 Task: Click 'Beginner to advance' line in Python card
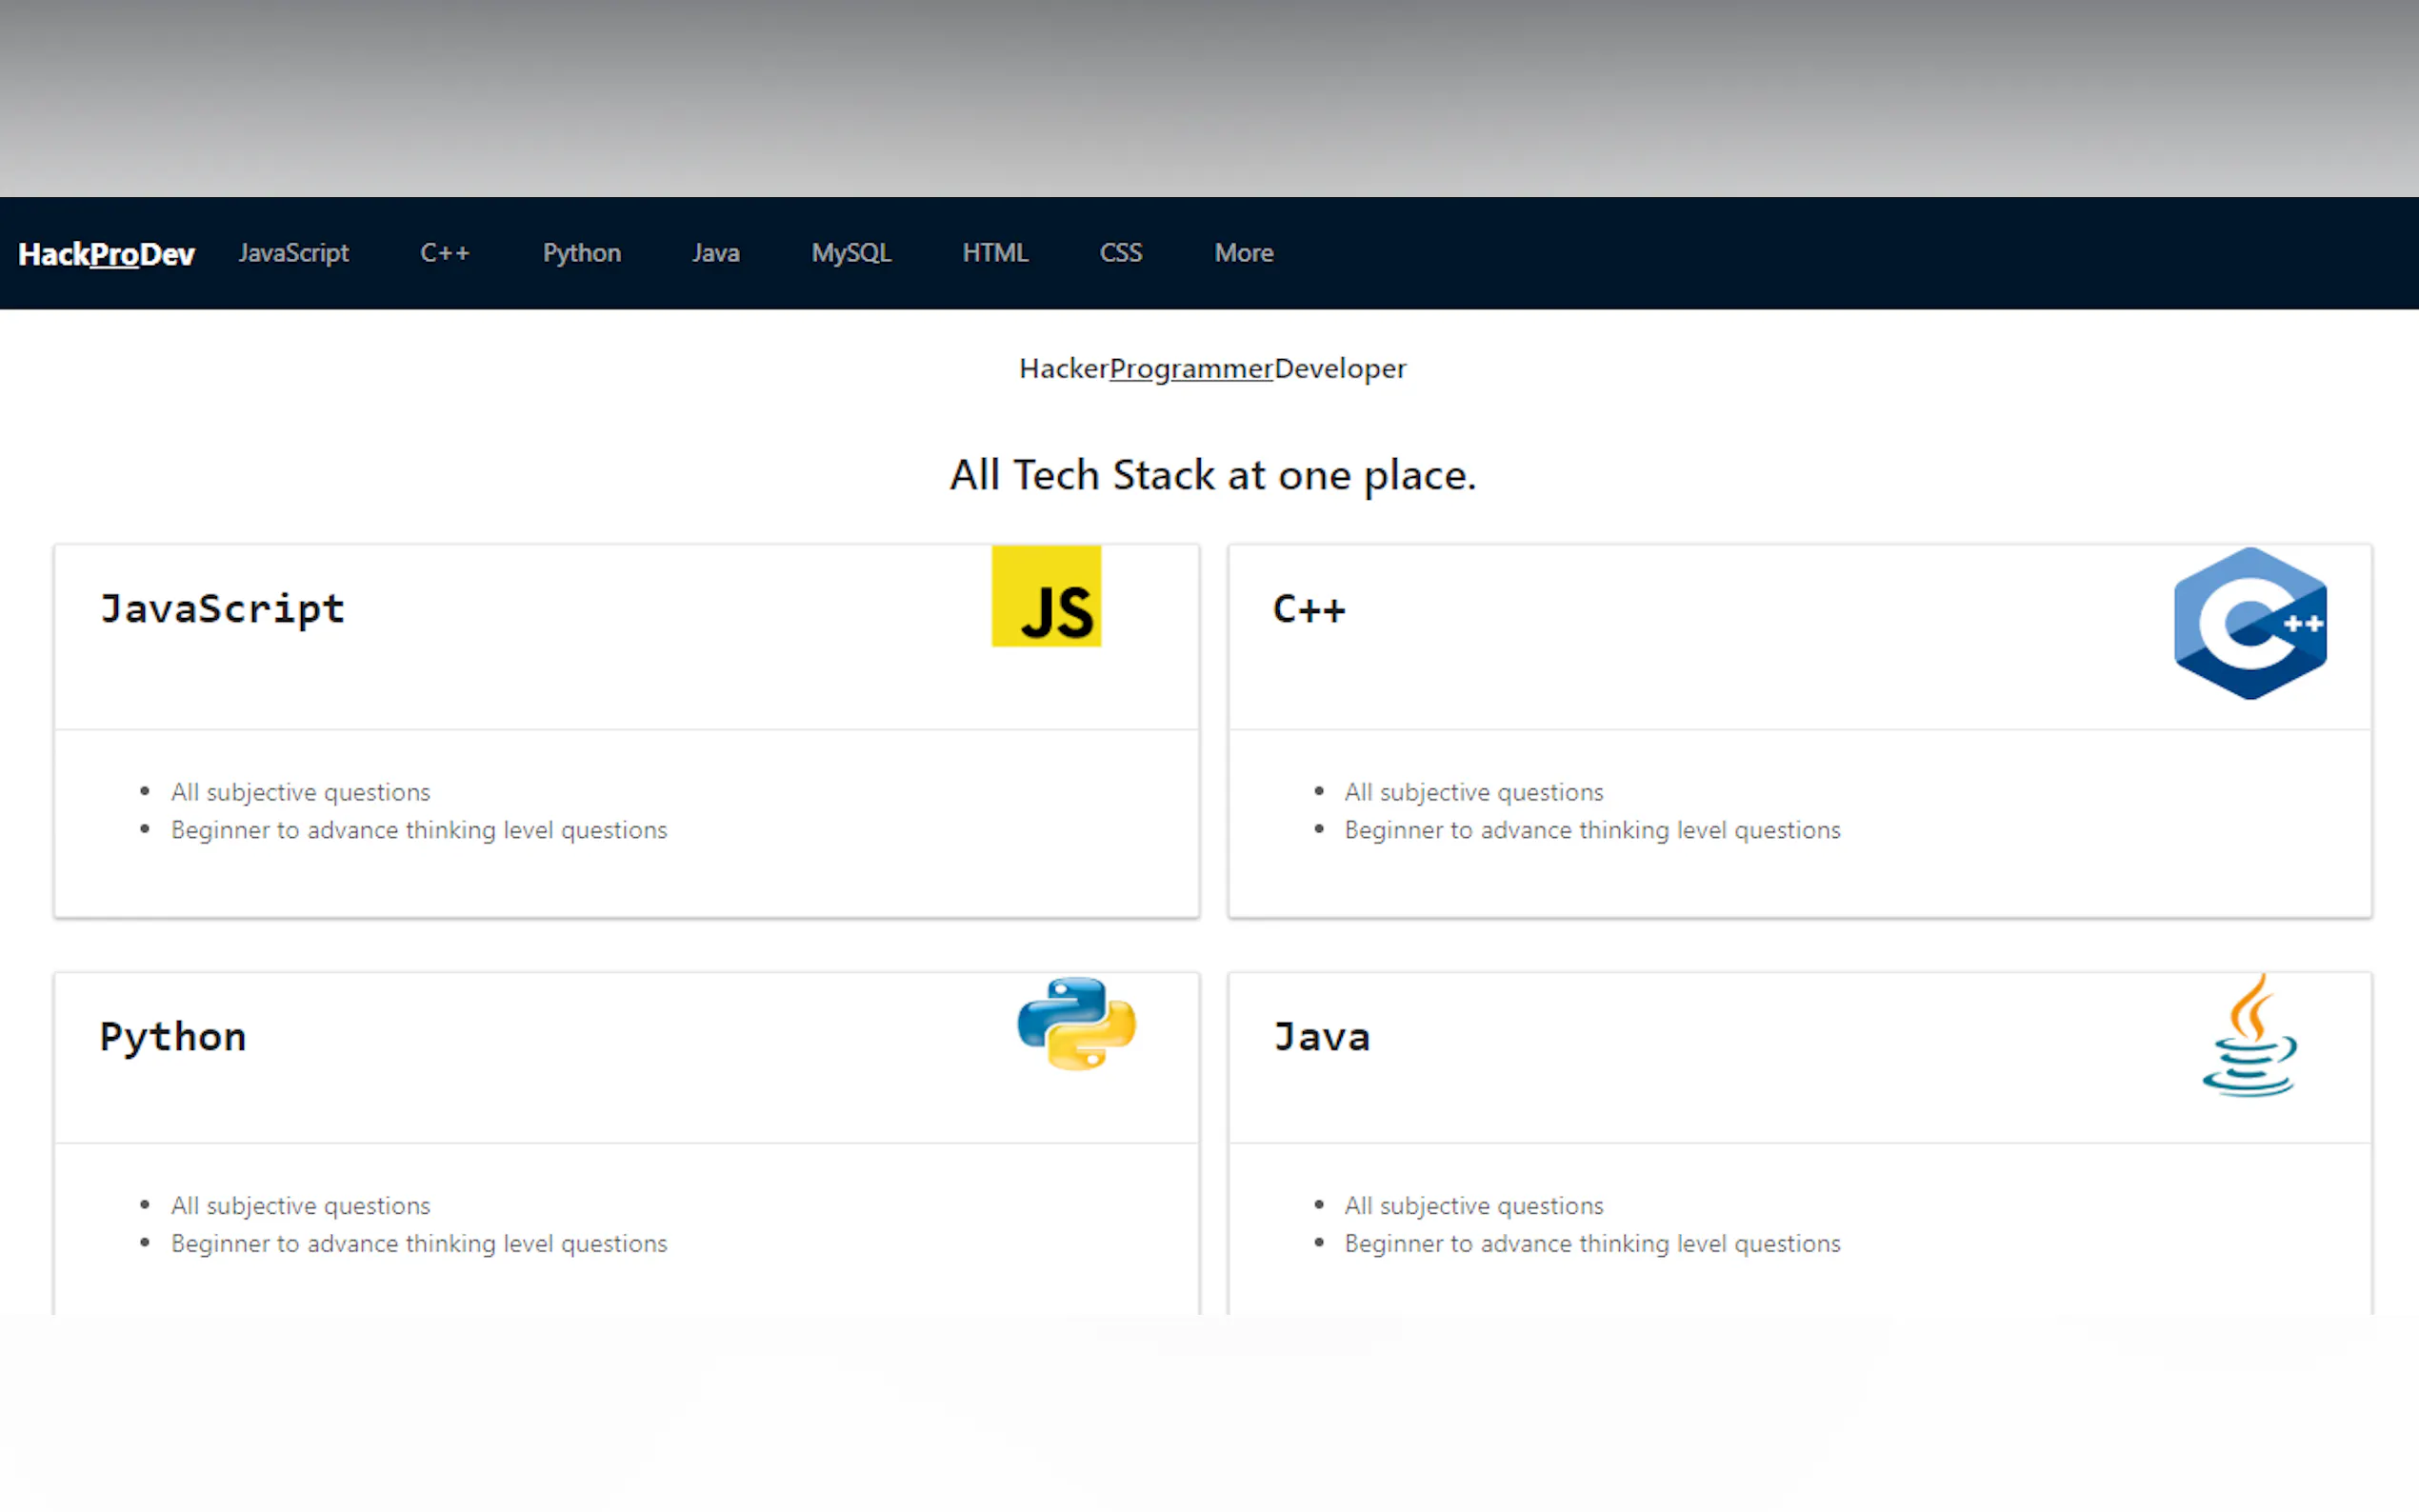(419, 1243)
